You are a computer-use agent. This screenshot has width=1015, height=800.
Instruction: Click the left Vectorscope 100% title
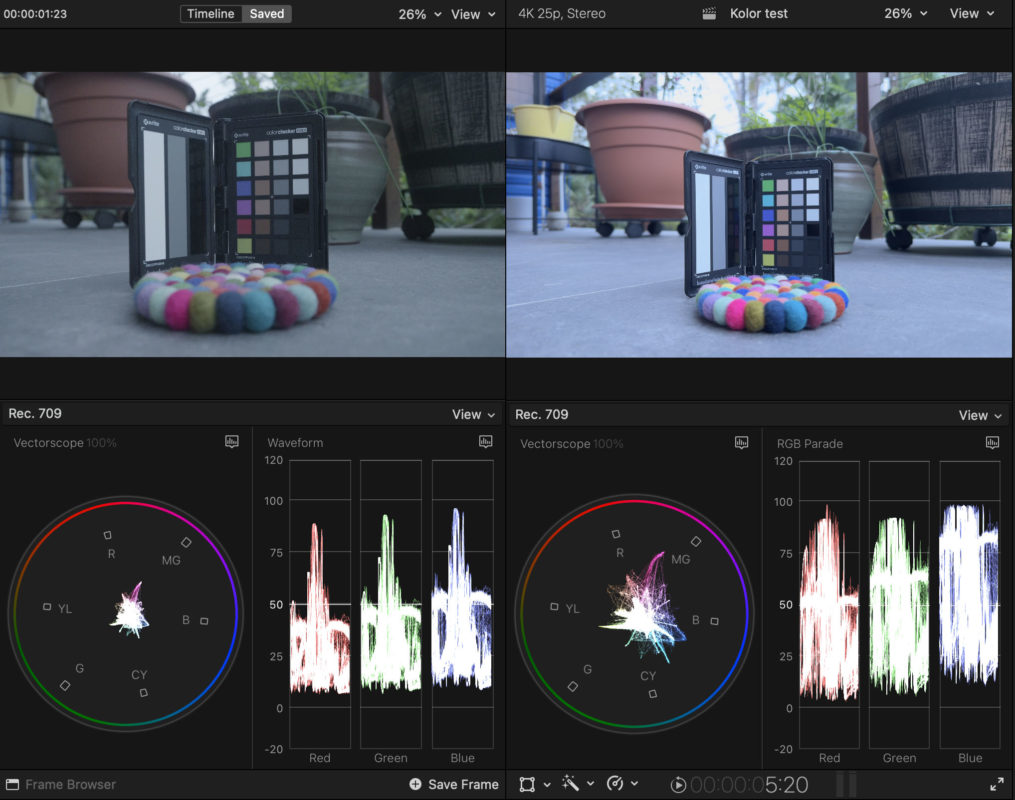[x=65, y=443]
